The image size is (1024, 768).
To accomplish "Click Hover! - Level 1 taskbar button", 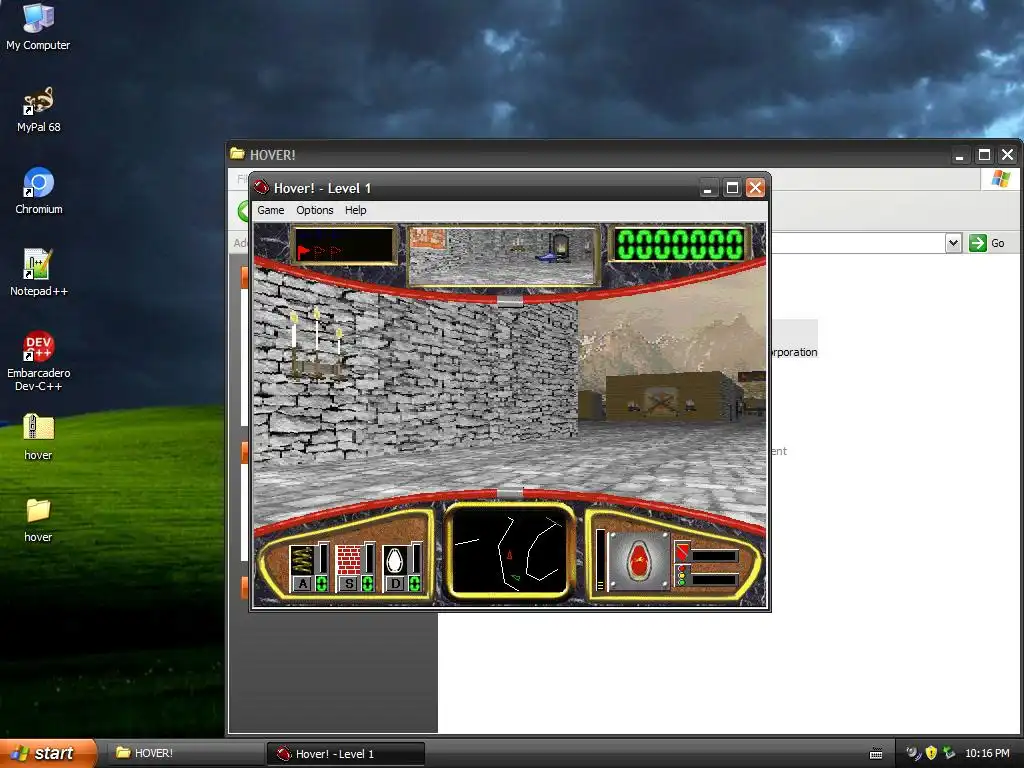I will pos(346,753).
